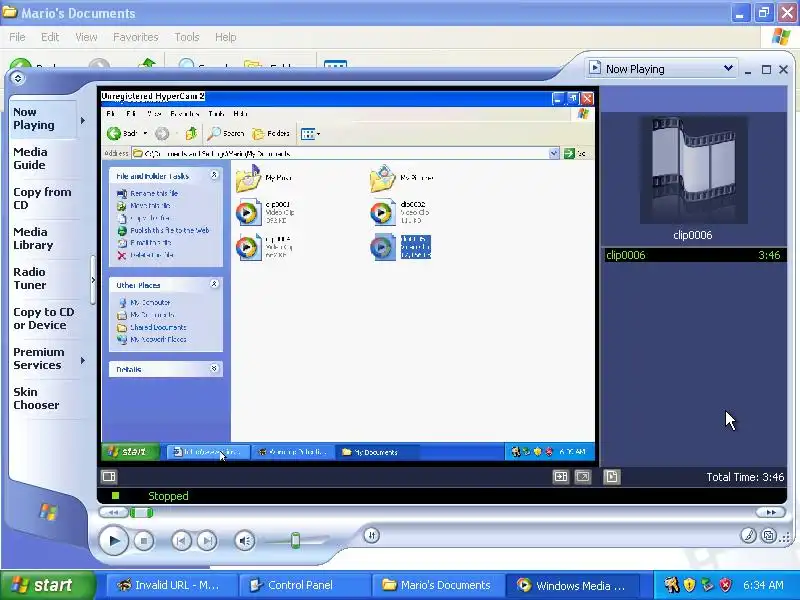Open the View menu in Mario's Documents

pyautogui.click(x=86, y=37)
